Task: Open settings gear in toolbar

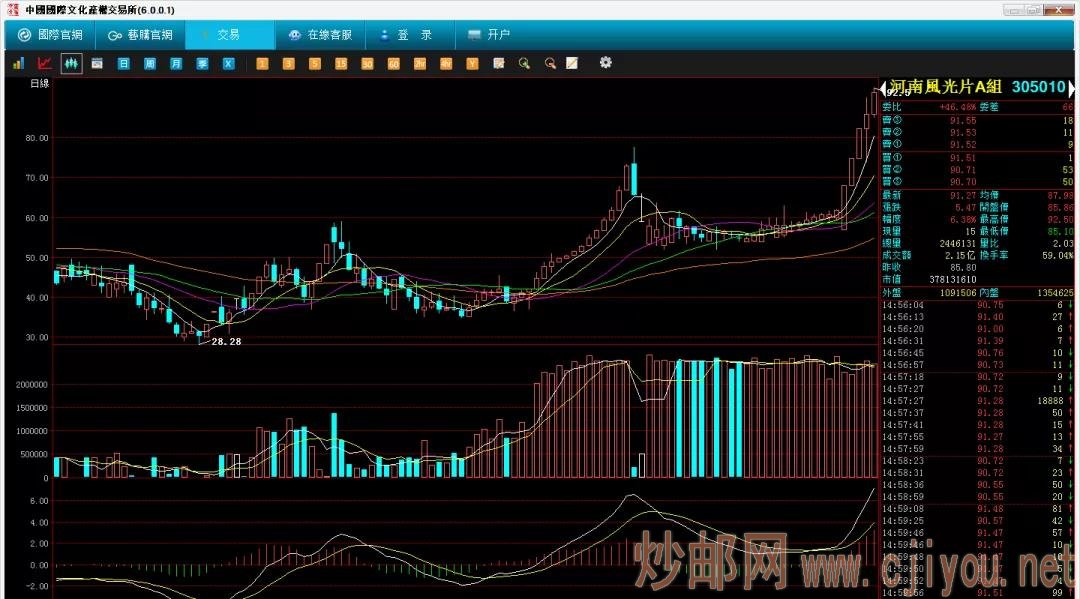Action: pyautogui.click(x=605, y=63)
